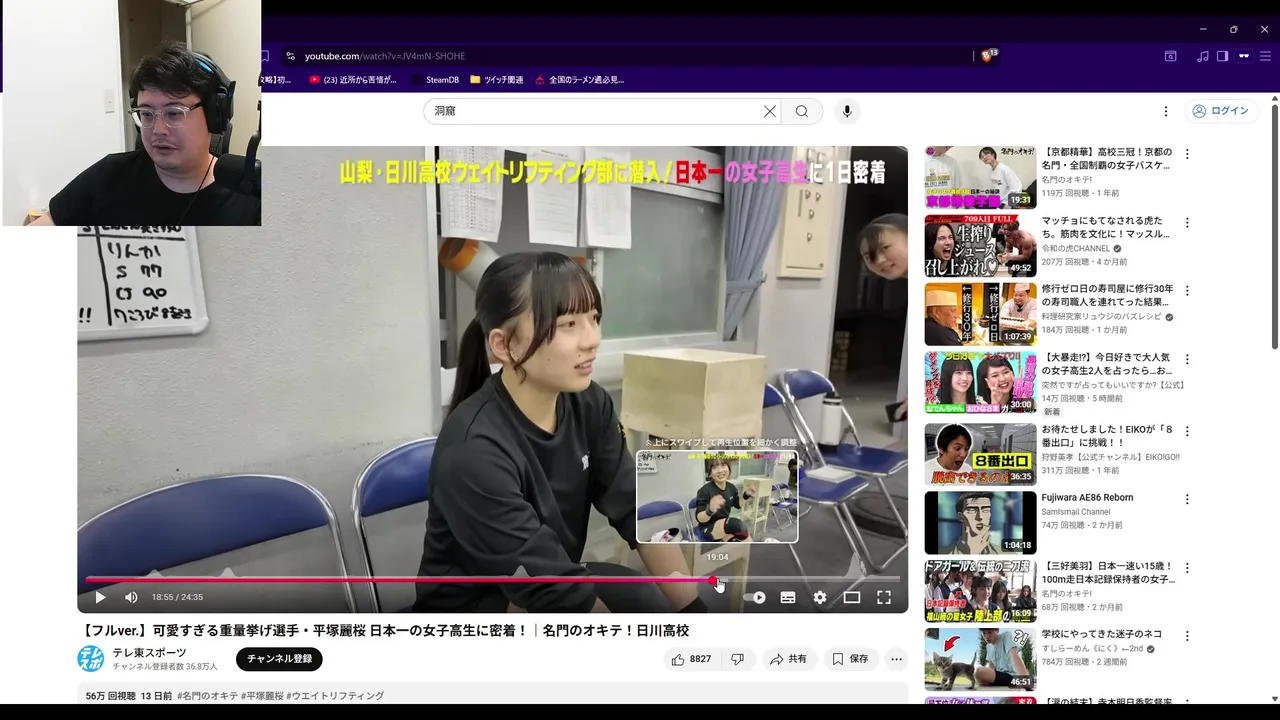This screenshot has width=1280, height=720.
Task: Click the red video progress bar scrubber
Action: click(713, 580)
